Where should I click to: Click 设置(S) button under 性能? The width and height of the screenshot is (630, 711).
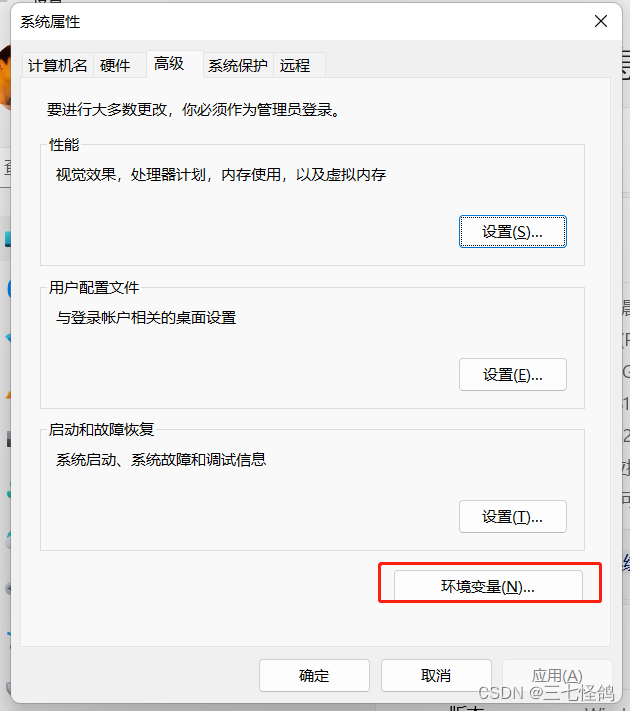(513, 232)
